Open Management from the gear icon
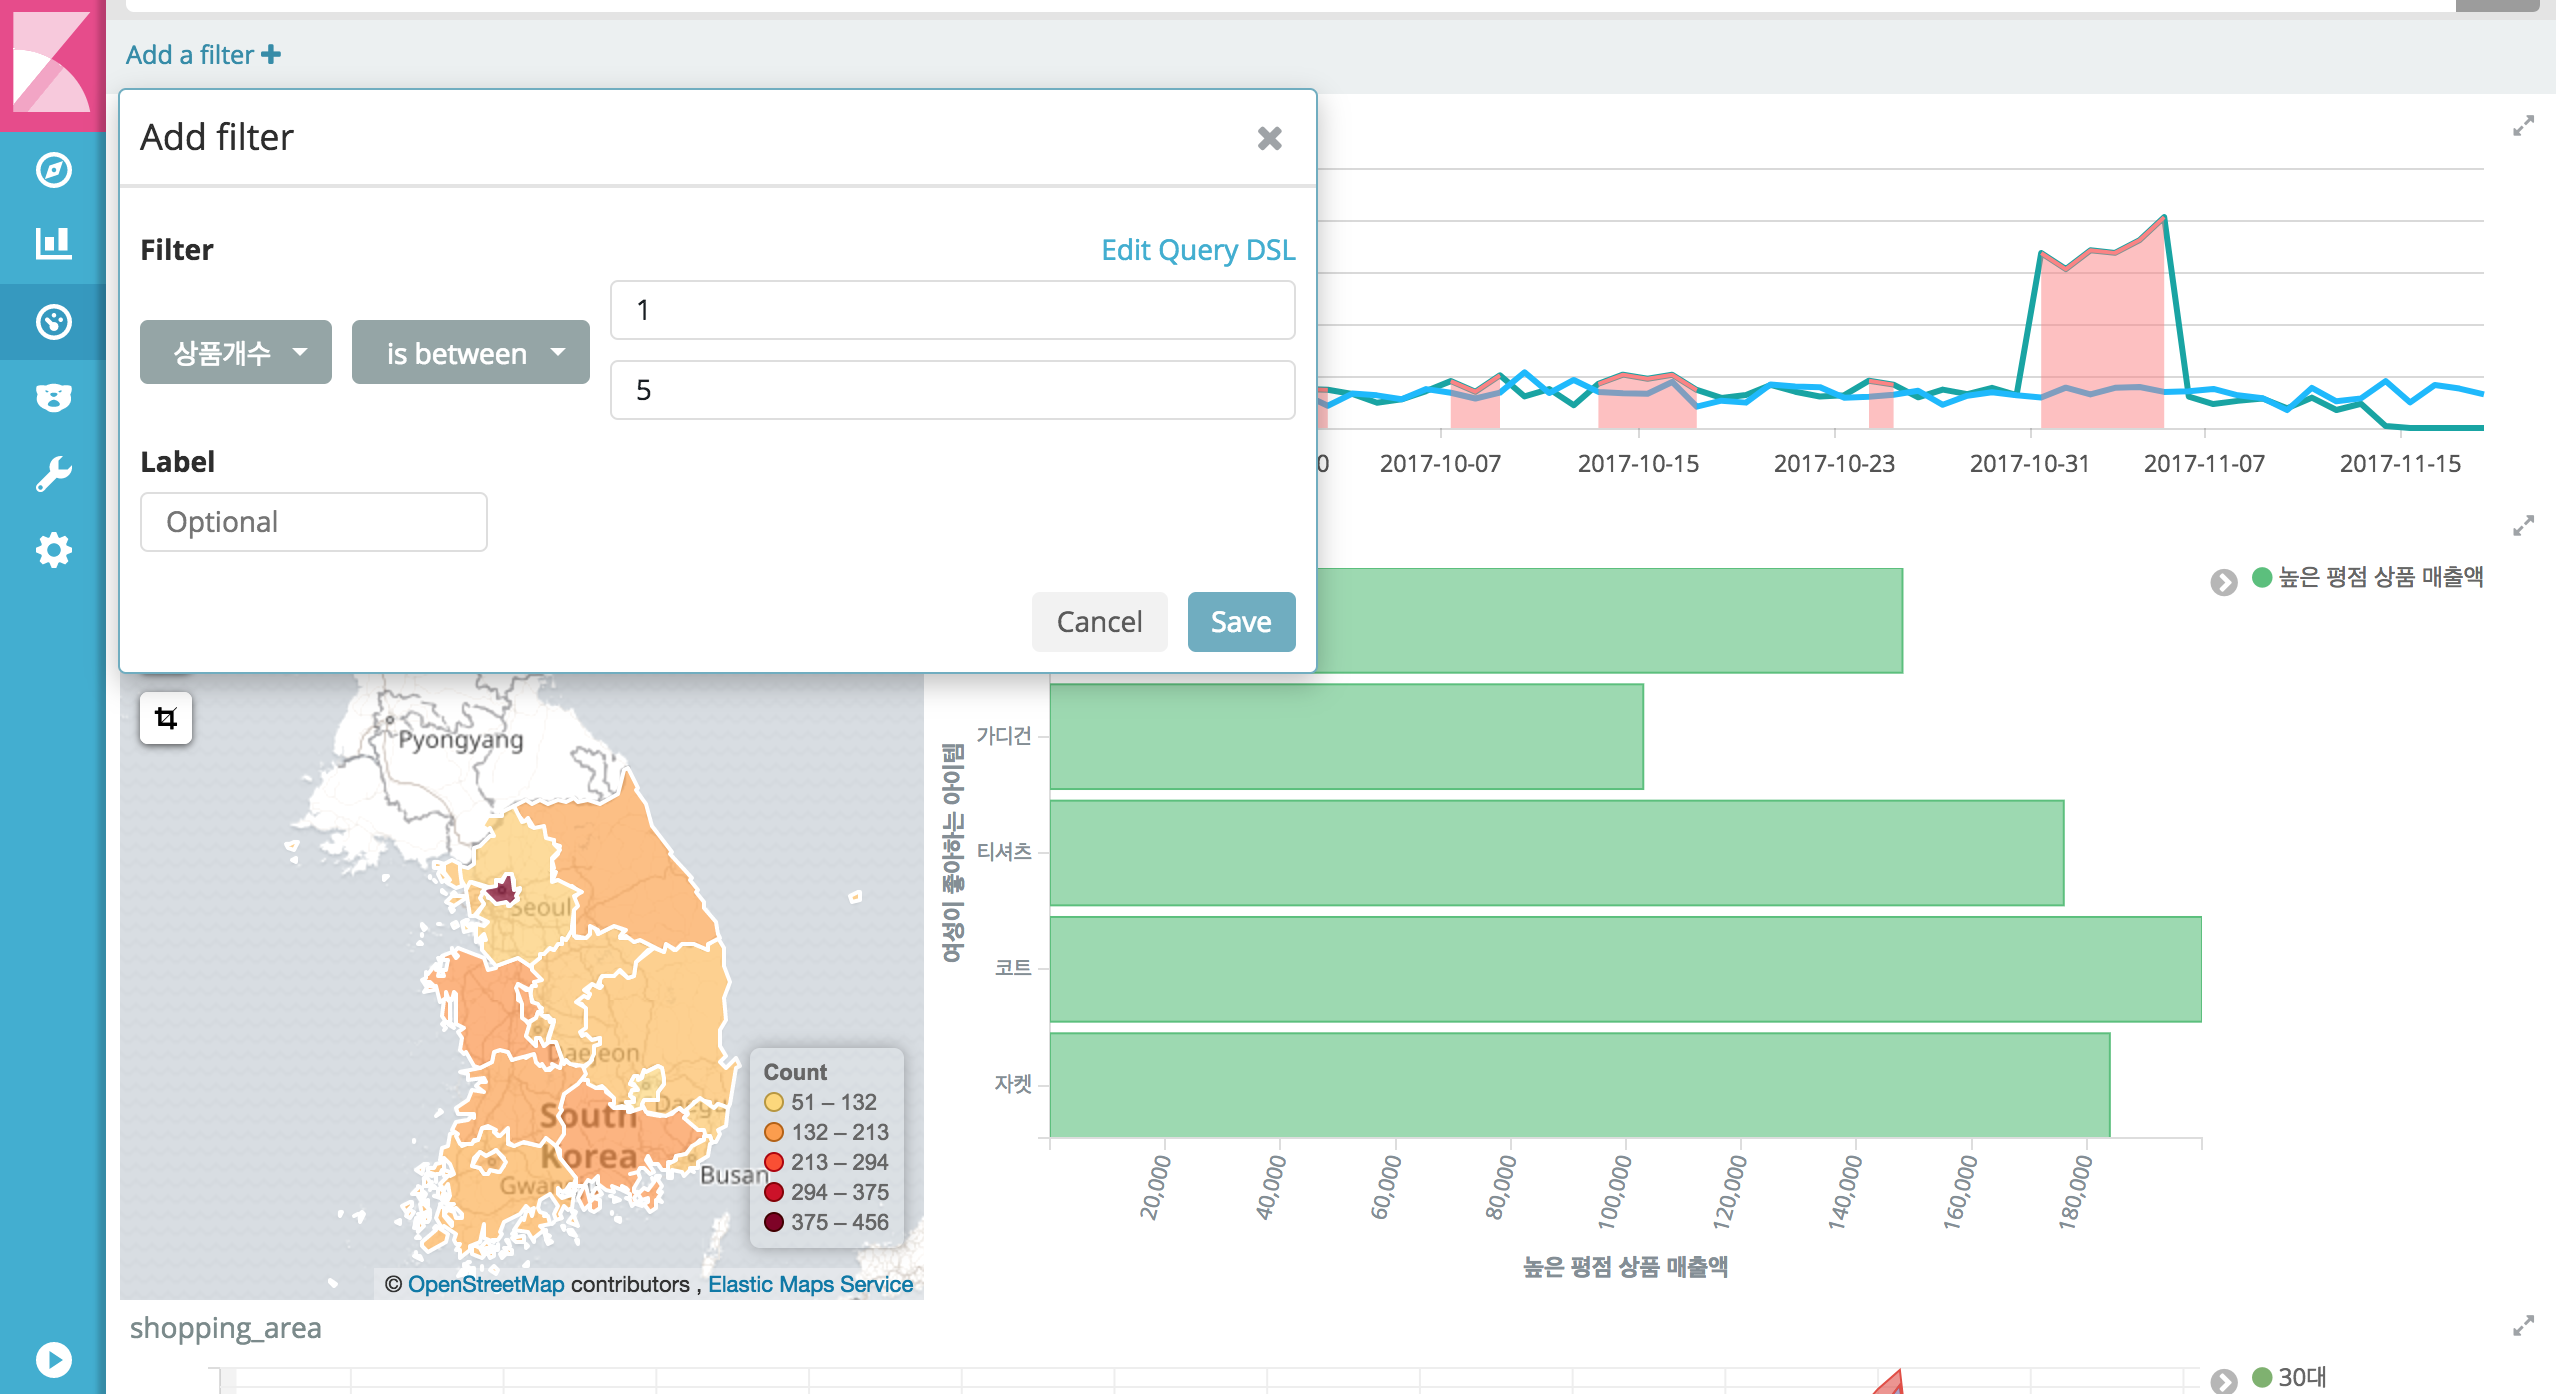 (53, 550)
